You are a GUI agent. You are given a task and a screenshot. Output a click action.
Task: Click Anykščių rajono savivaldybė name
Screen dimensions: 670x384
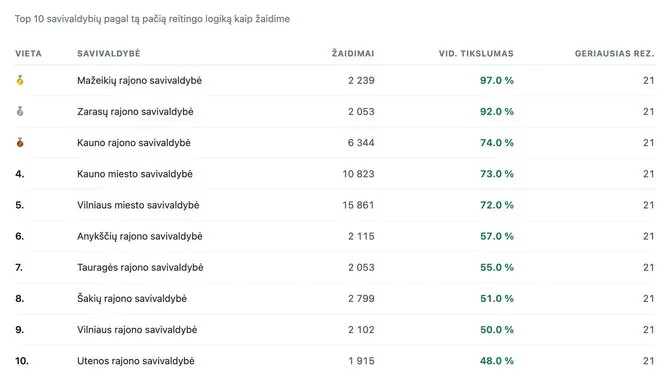click(140, 236)
